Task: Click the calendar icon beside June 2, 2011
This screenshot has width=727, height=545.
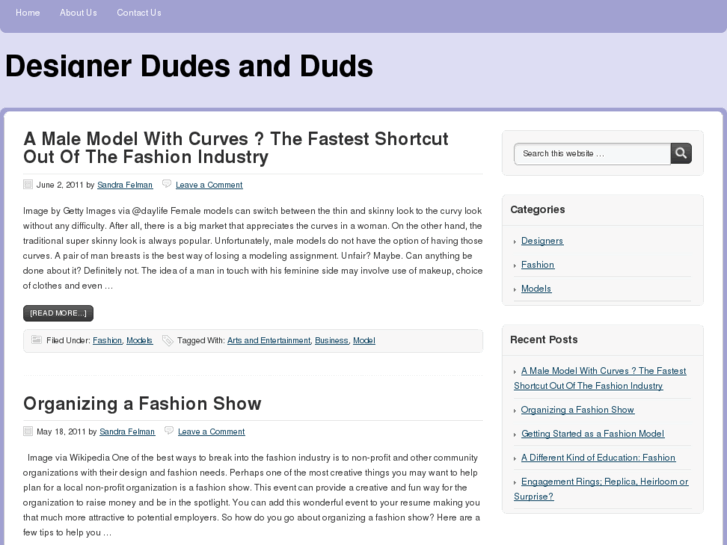Action: coord(28,185)
